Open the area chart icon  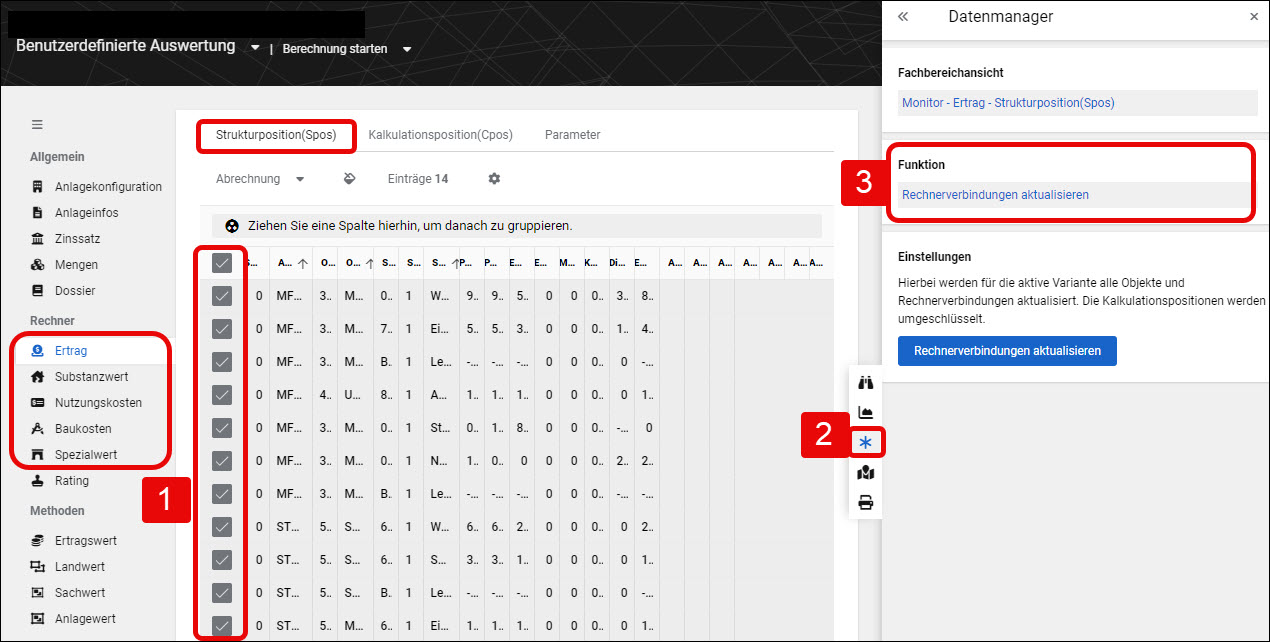coord(866,412)
